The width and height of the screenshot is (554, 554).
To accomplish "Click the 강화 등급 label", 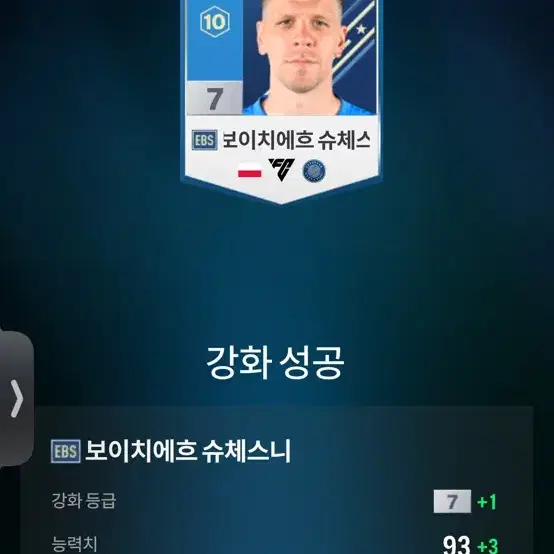I will coord(84,501).
